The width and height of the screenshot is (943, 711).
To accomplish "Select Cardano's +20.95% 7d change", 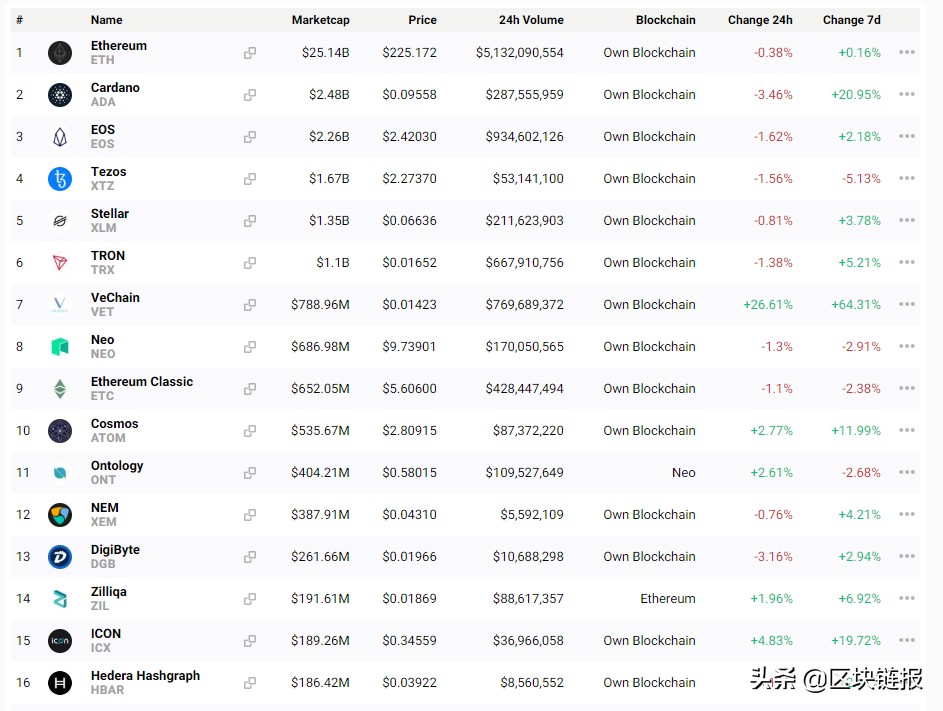I will pyautogui.click(x=856, y=95).
